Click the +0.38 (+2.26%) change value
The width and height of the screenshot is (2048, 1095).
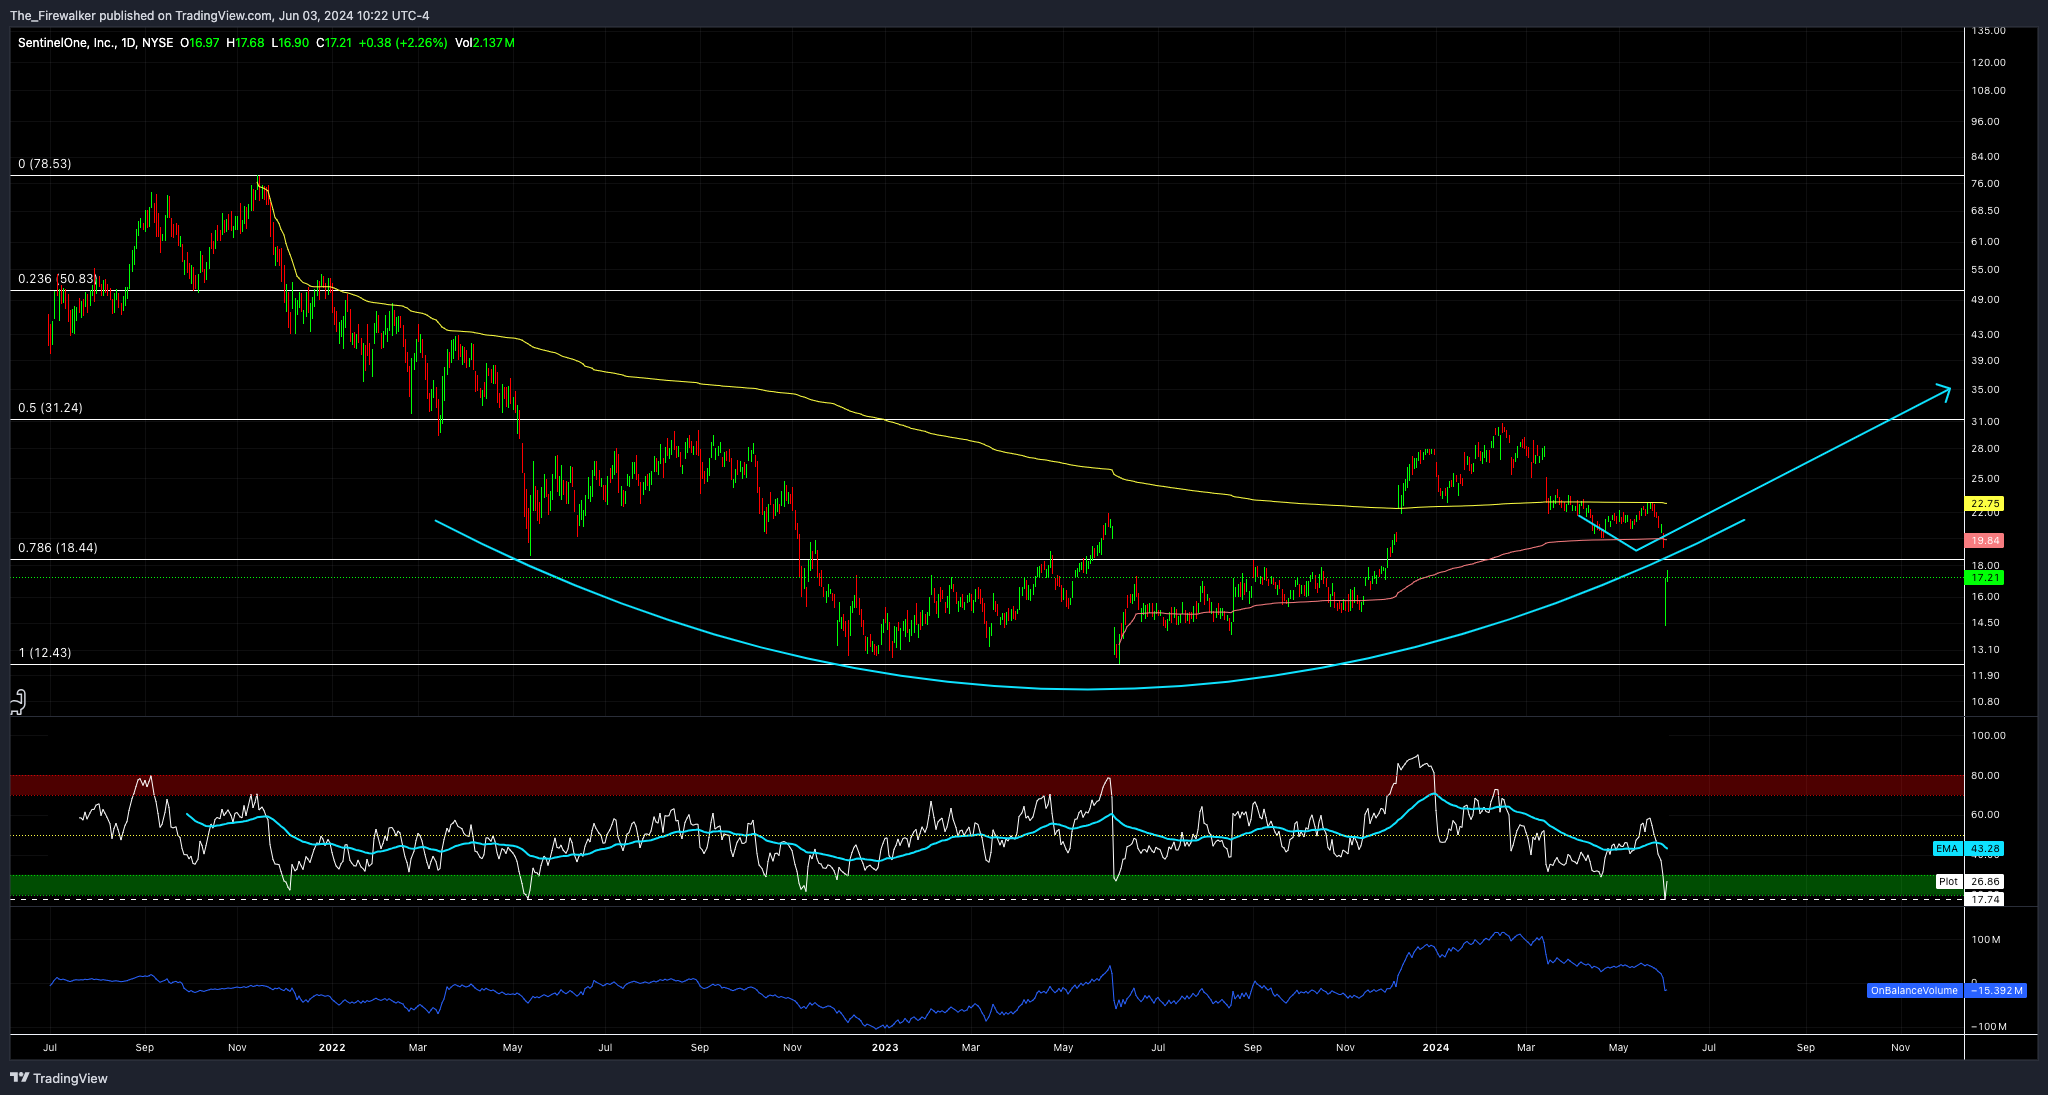point(403,43)
